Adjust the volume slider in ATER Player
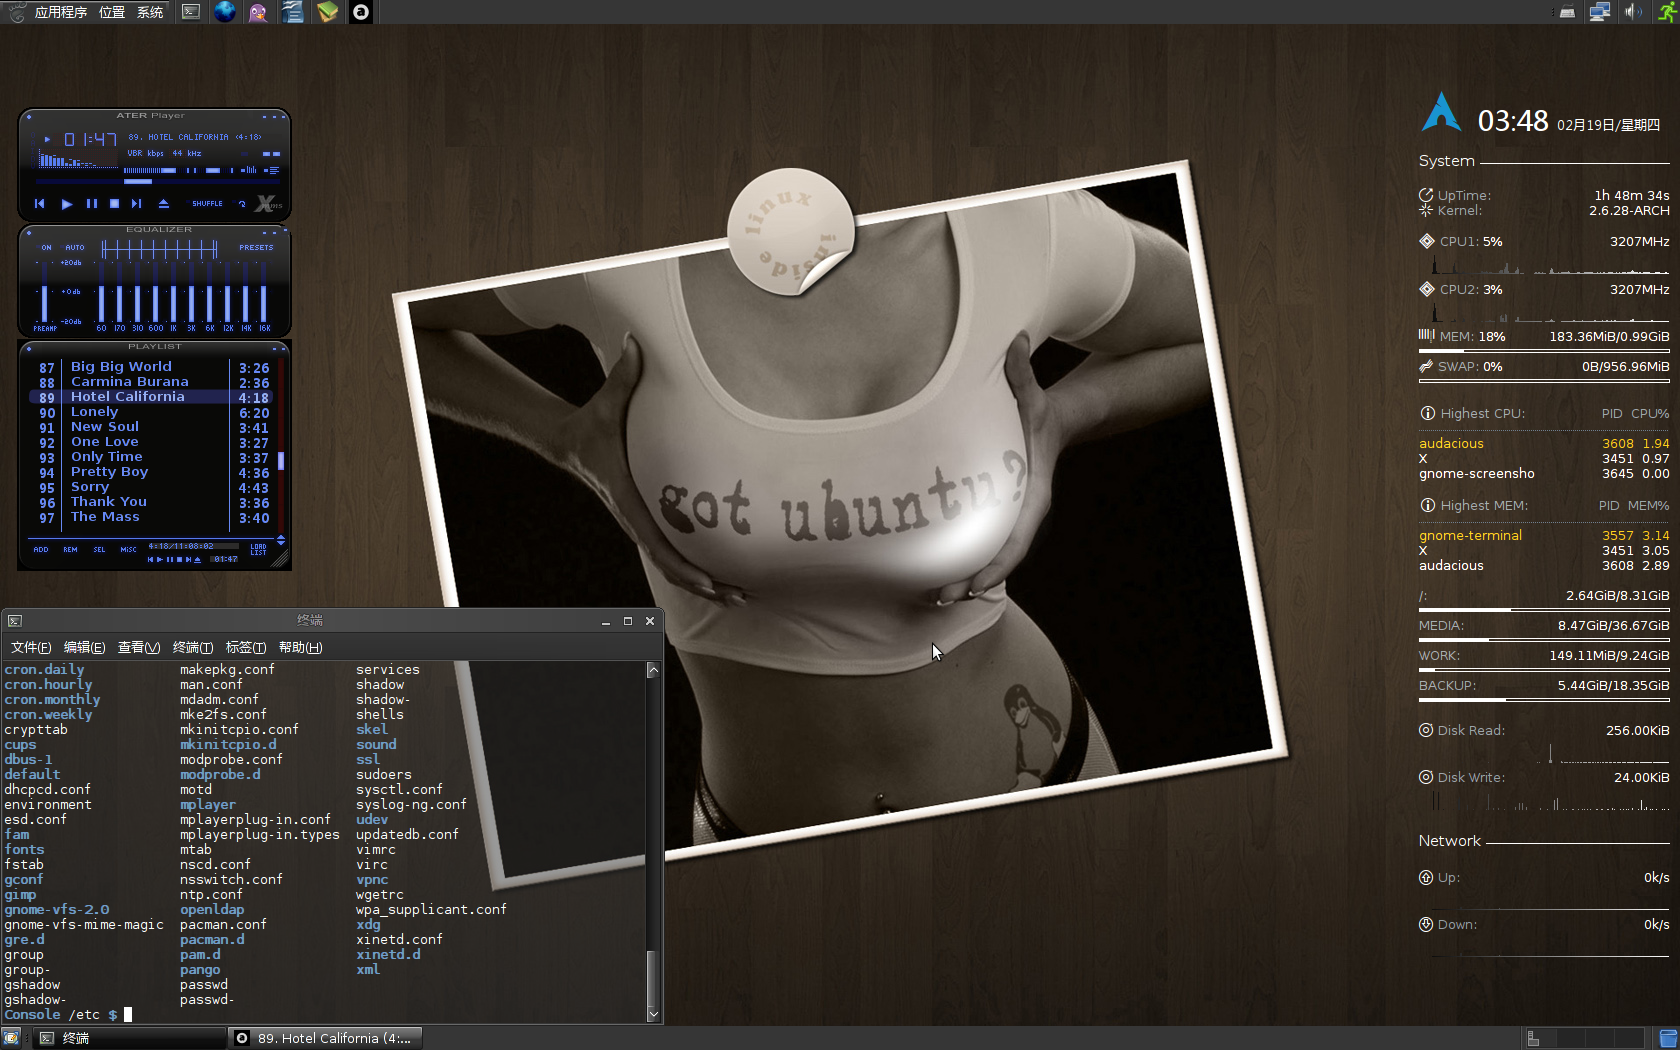This screenshot has height=1050, width=1680. pos(150,170)
